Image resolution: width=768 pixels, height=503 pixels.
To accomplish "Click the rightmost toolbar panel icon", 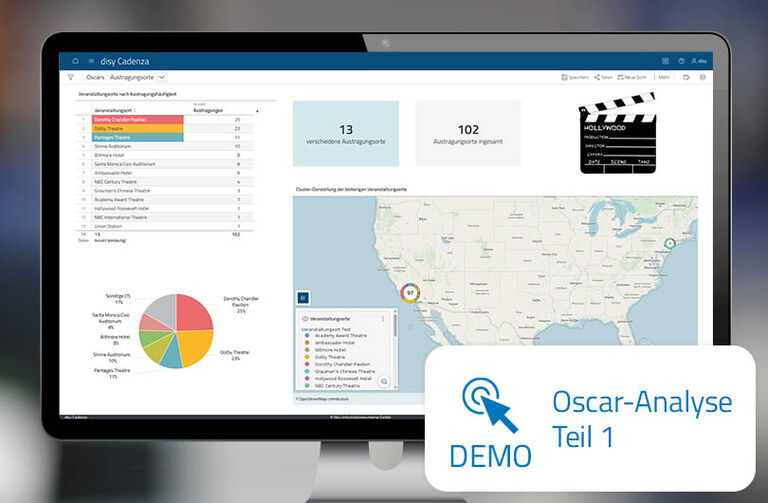I will click(702, 77).
